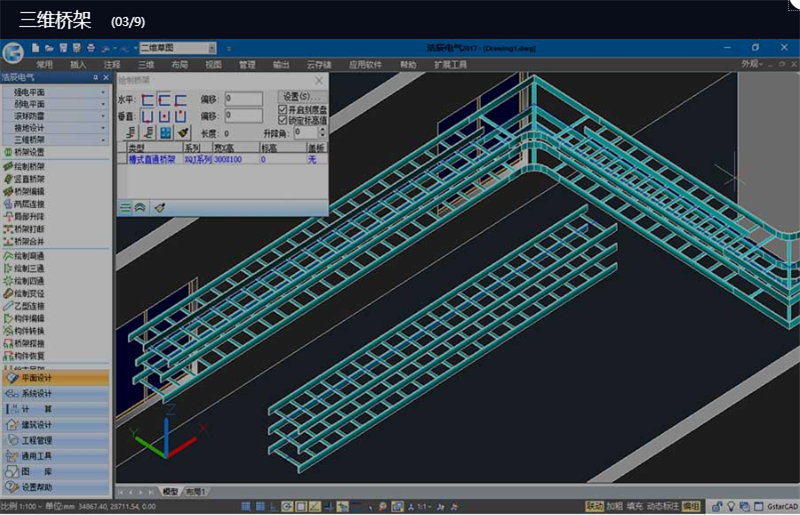Click the print icon in quick access toolbar
This screenshot has height=515, width=800.
pos(91,47)
